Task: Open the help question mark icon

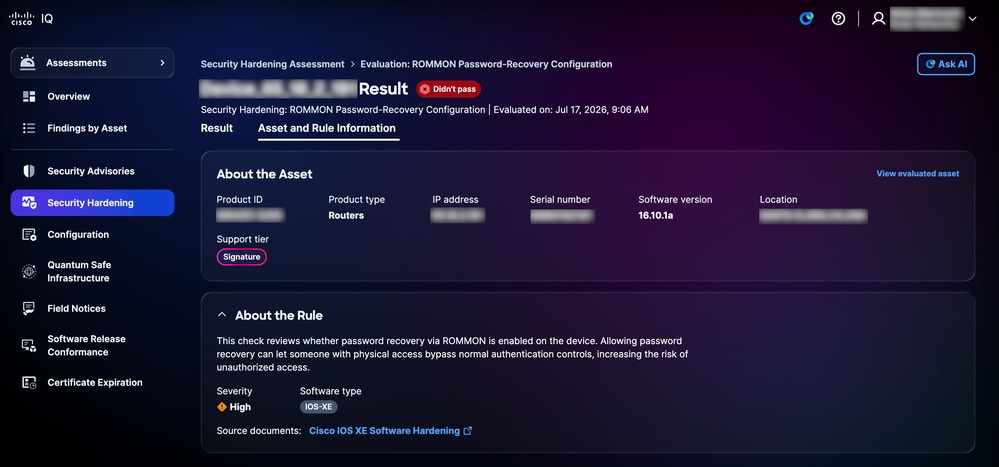Action: (x=838, y=18)
